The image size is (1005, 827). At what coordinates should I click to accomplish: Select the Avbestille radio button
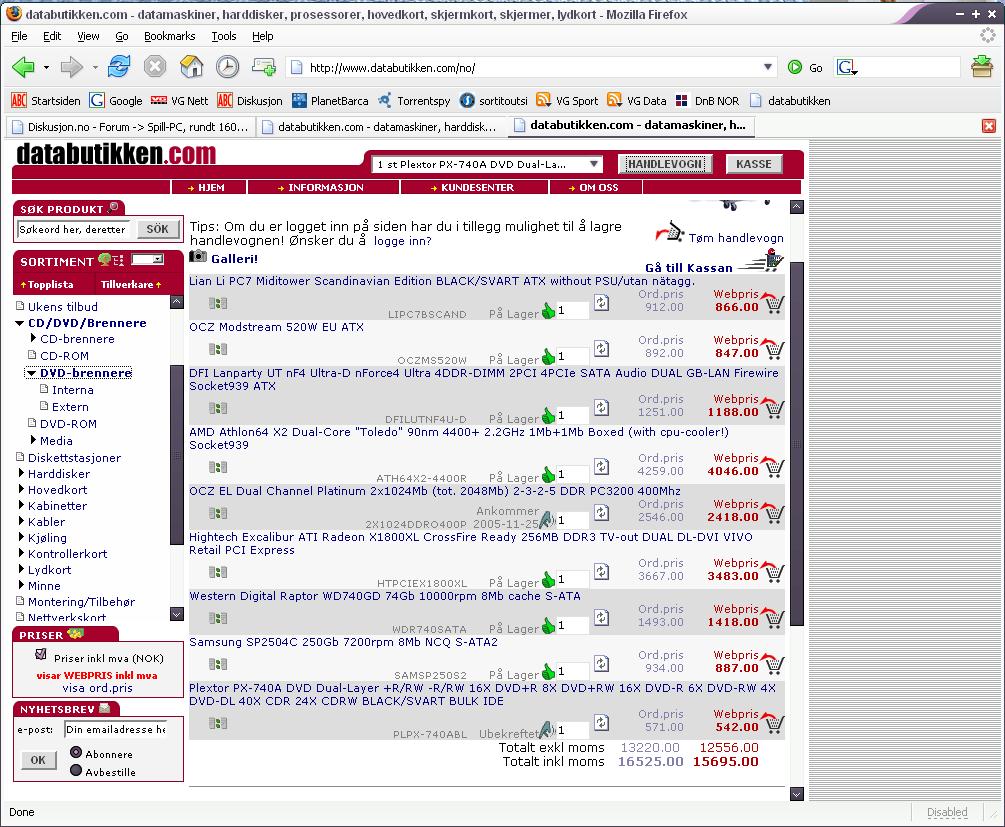76,770
